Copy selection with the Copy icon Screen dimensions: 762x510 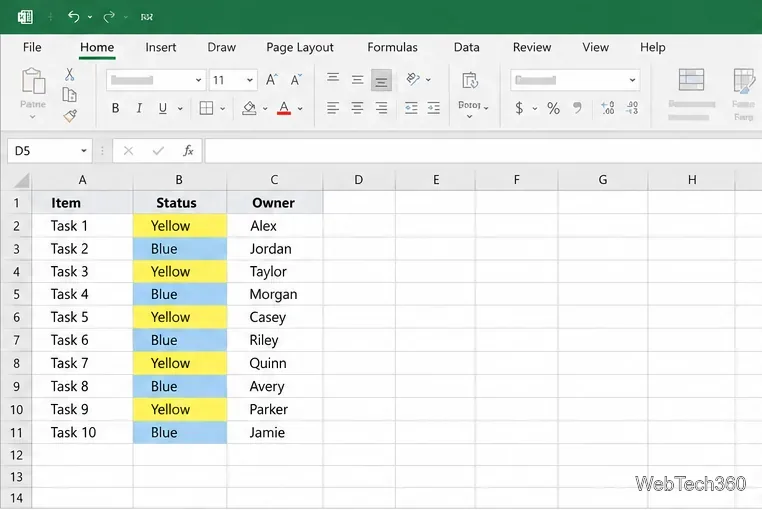point(69,95)
